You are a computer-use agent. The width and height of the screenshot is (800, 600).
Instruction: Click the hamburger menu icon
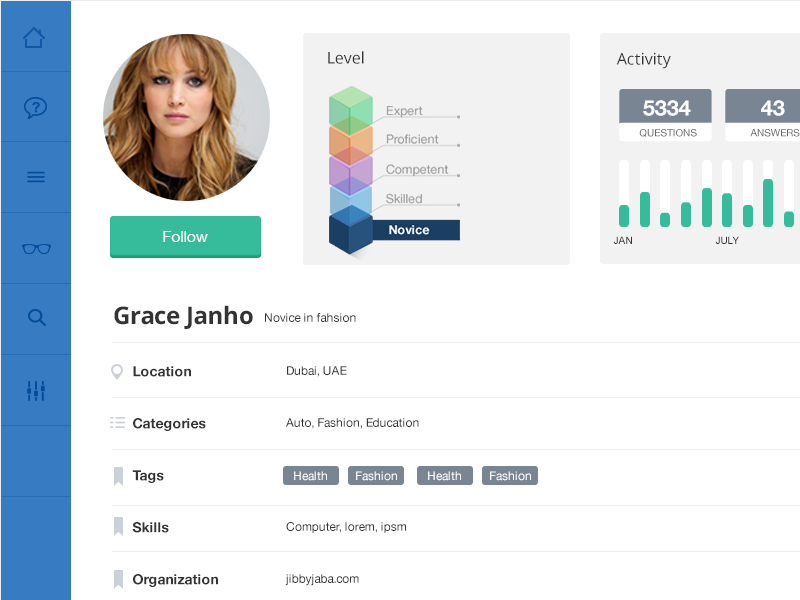[35, 176]
